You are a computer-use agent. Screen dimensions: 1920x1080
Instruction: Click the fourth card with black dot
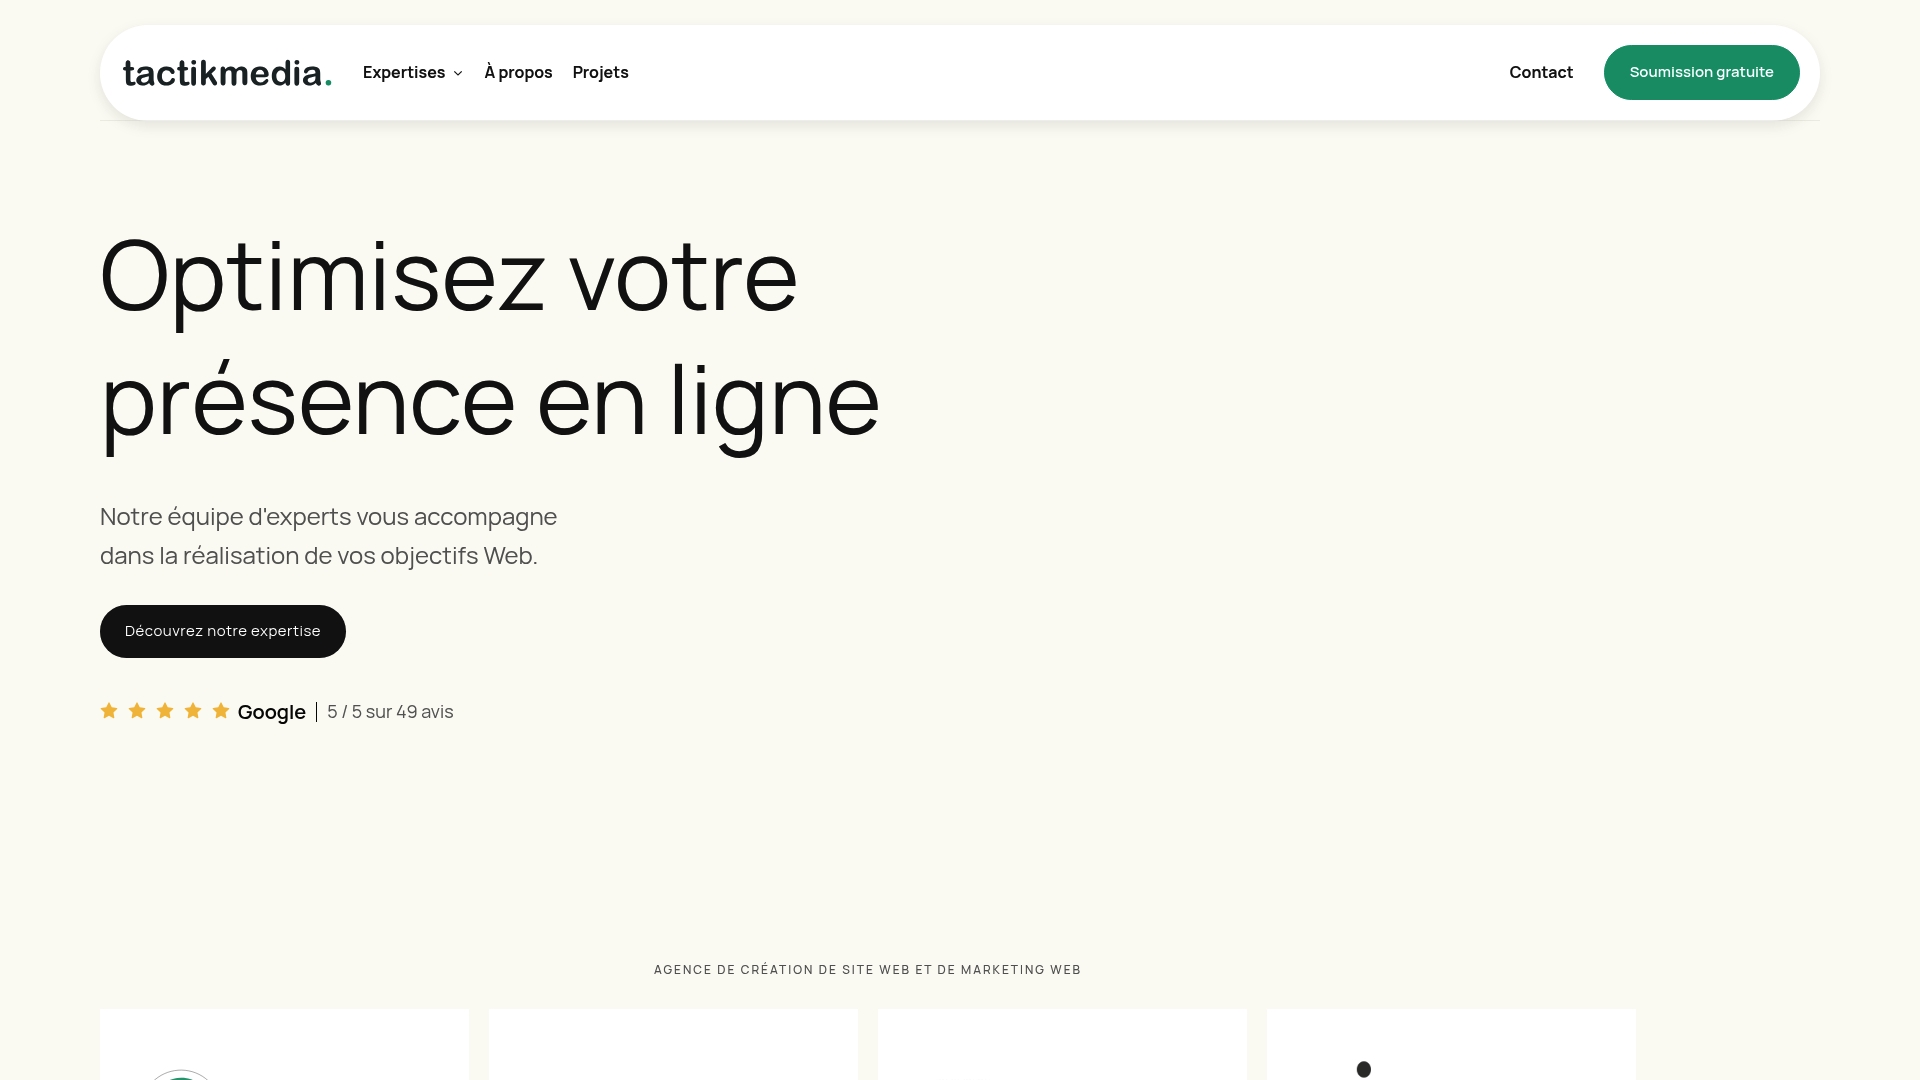[x=1451, y=1045]
